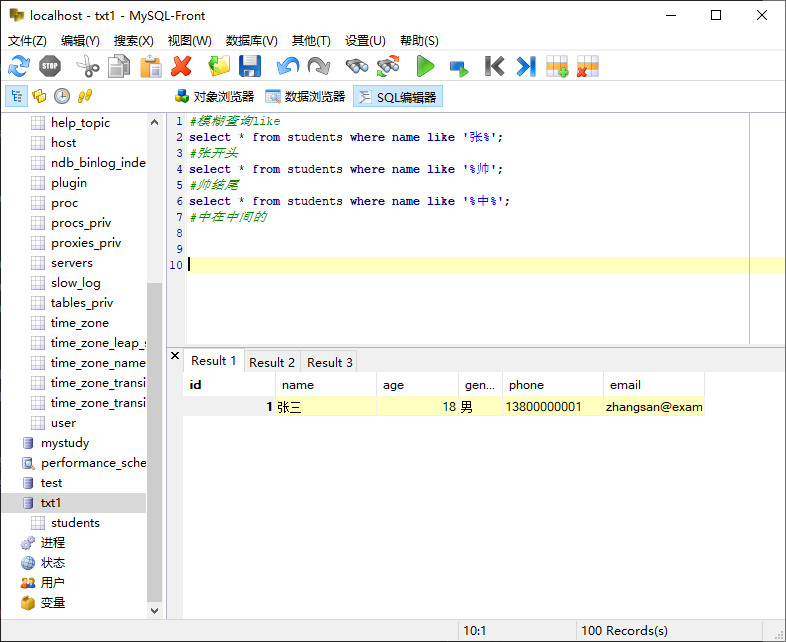Click the red X delete icon
The height and width of the screenshot is (642, 786).
tap(181, 67)
